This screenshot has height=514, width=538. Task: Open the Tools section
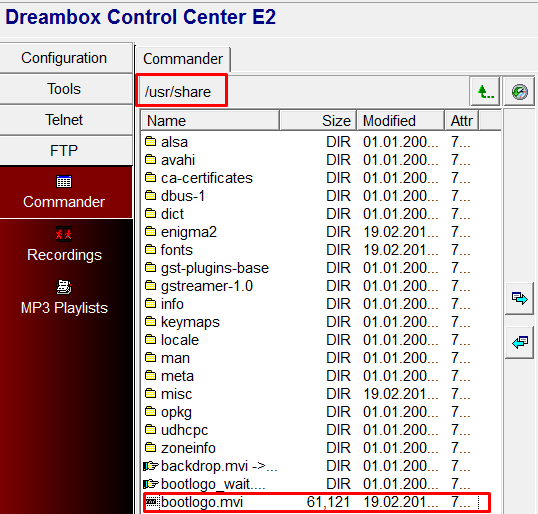[66, 89]
